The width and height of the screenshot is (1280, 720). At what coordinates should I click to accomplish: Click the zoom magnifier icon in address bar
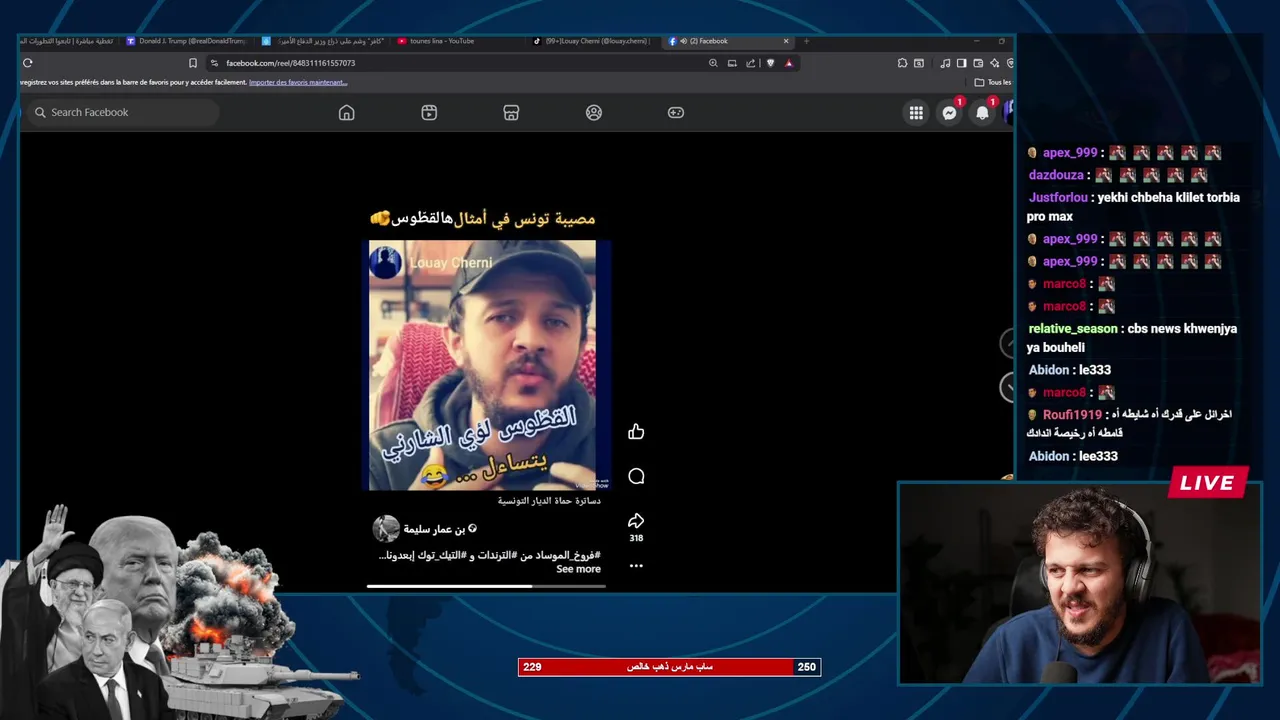[x=713, y=63]
